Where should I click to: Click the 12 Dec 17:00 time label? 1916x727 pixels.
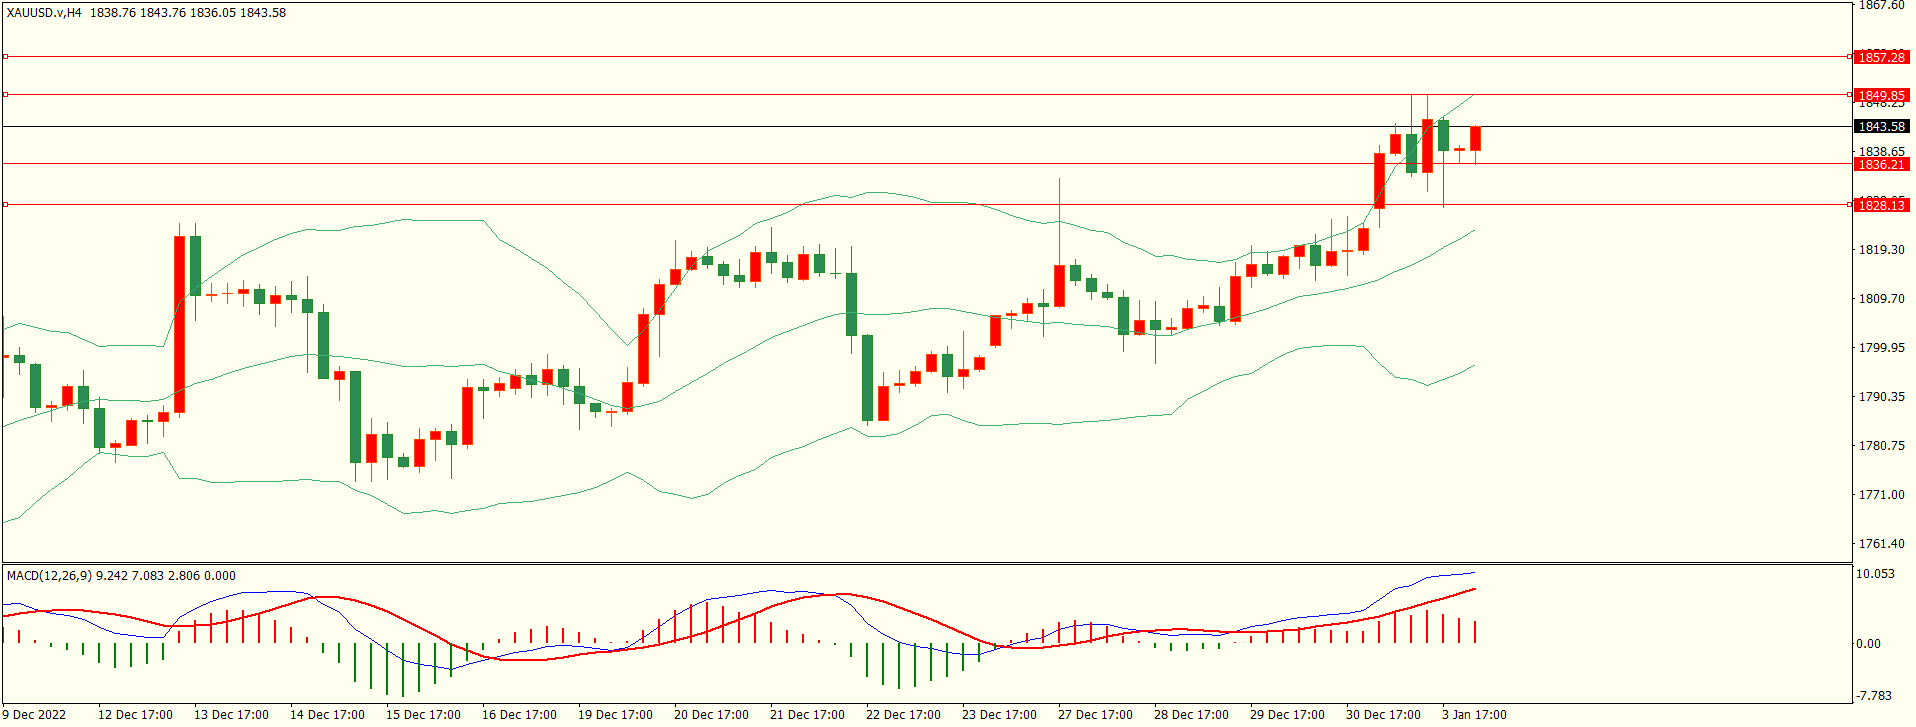pyautogui.click(x=135, y=715)
